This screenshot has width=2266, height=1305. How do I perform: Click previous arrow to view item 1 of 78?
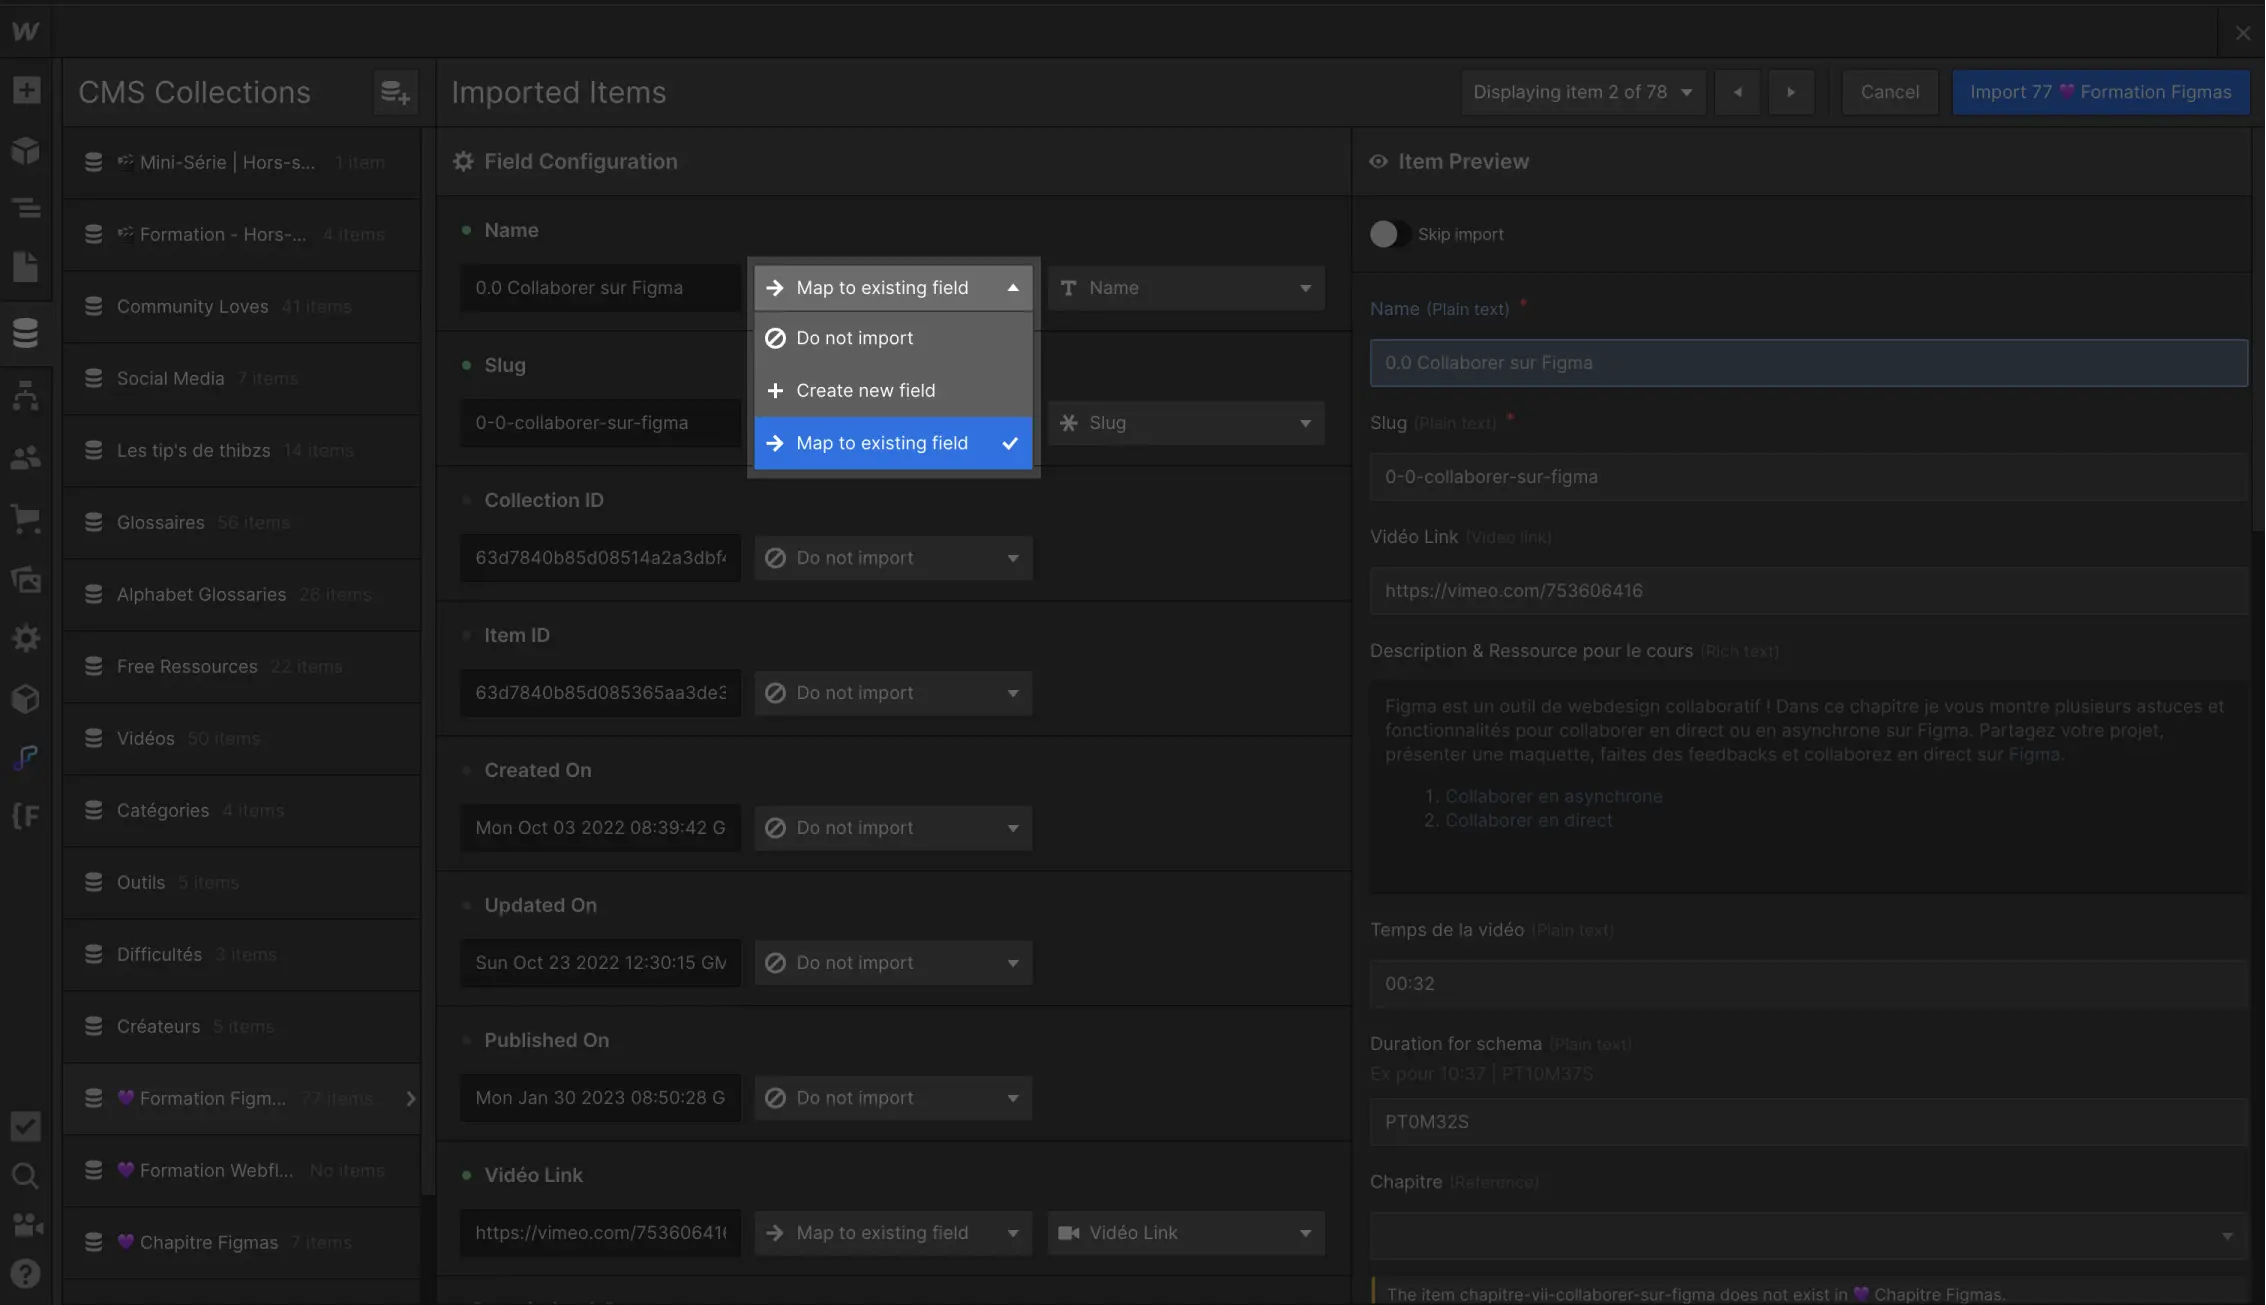click(1737, 92)
